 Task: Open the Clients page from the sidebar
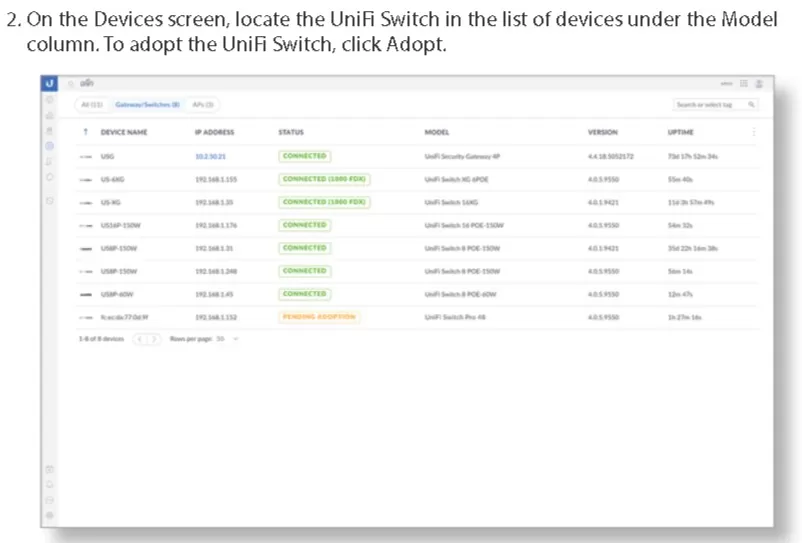(50, 162)
